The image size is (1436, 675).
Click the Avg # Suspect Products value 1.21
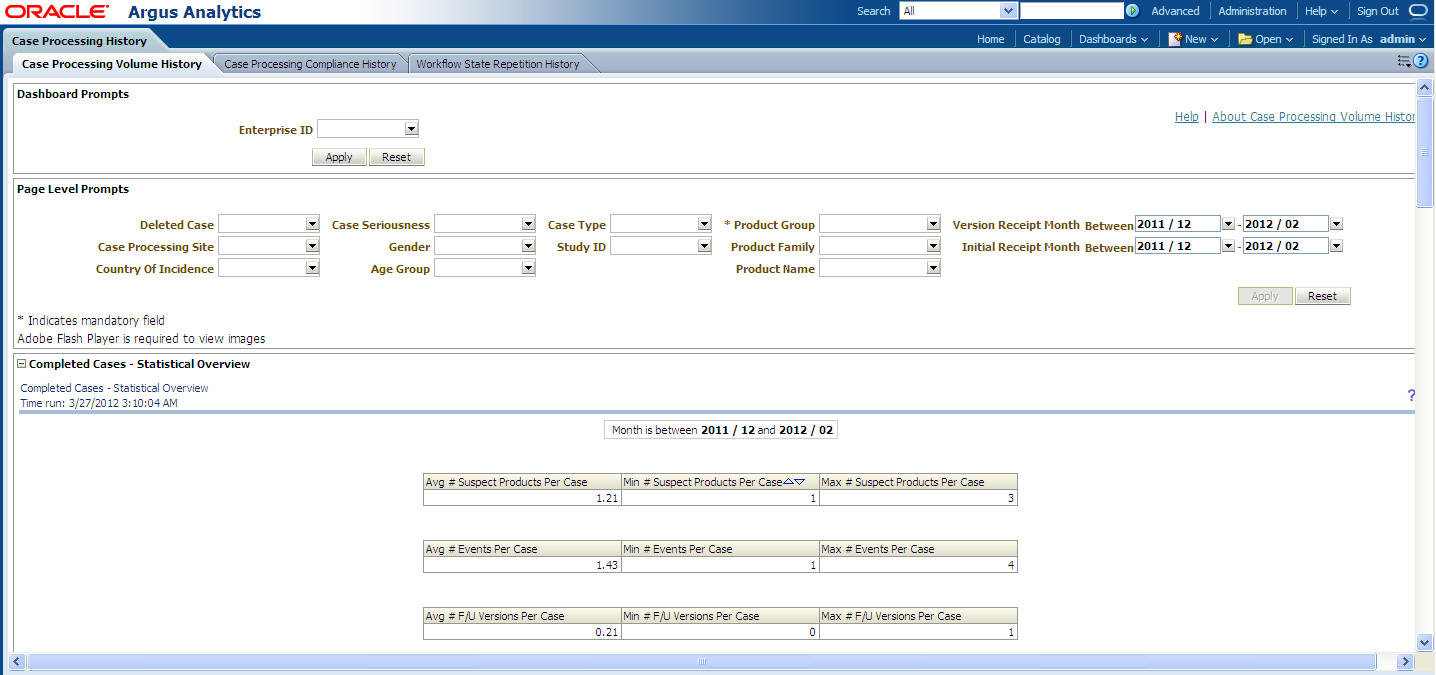(605, 498)
